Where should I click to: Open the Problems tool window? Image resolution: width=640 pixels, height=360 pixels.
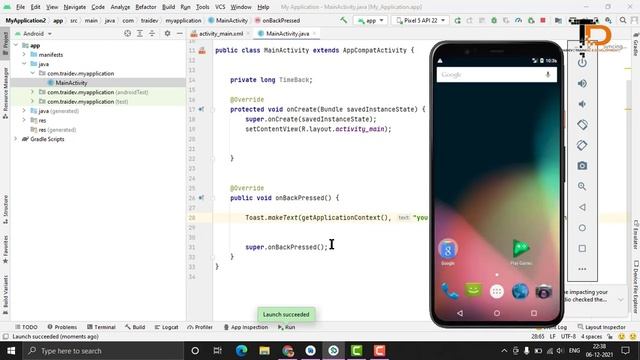(62, 327)
